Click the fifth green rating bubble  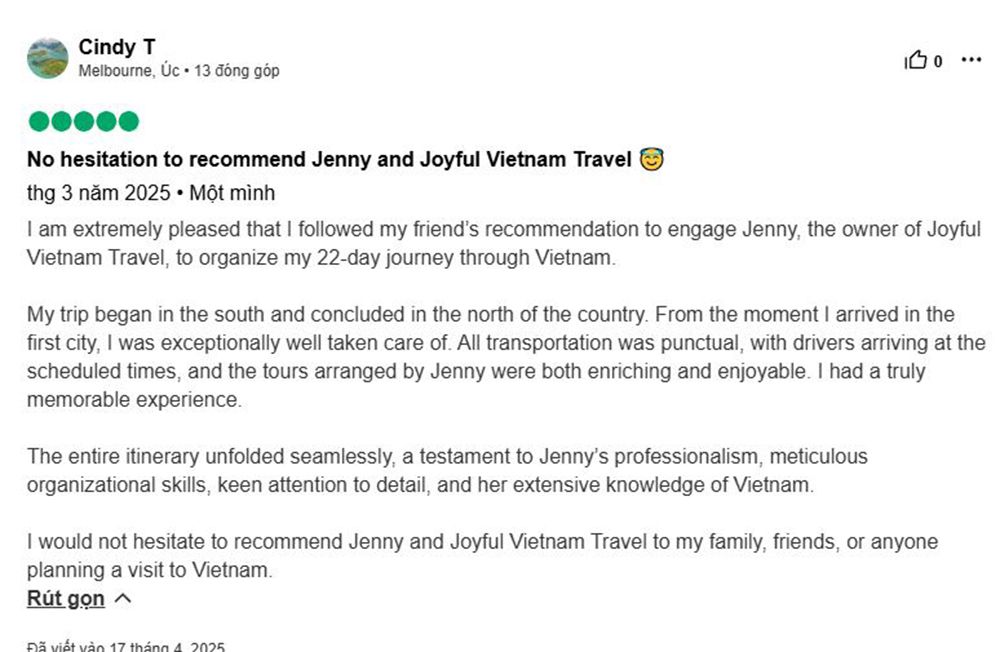128,121
